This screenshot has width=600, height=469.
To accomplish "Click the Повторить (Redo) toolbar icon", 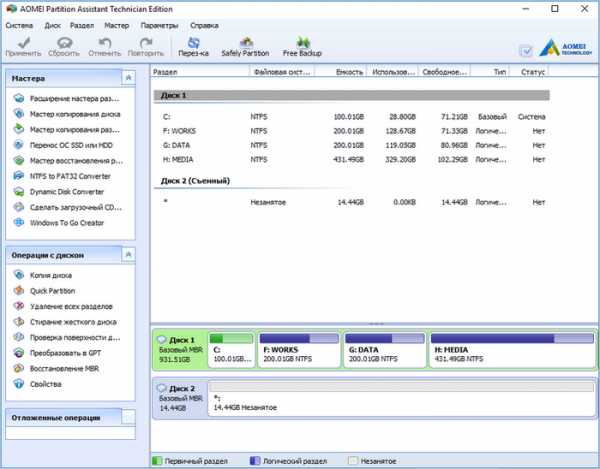I will pos(145,47).
